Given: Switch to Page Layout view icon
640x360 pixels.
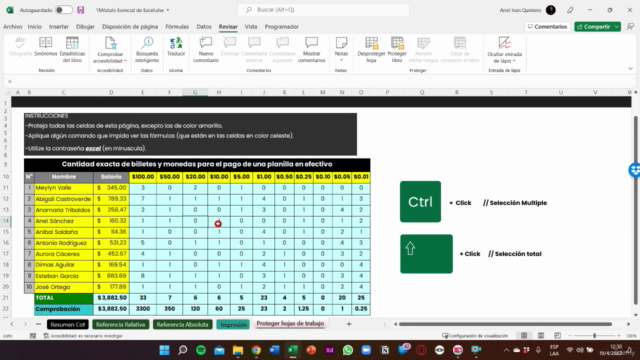Looking at the screenshot, I should (x=541, y=336).
